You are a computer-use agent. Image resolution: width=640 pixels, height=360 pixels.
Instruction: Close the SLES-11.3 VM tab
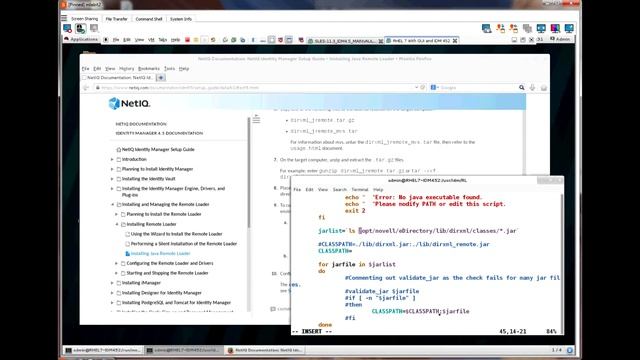(x=380, y=41)
